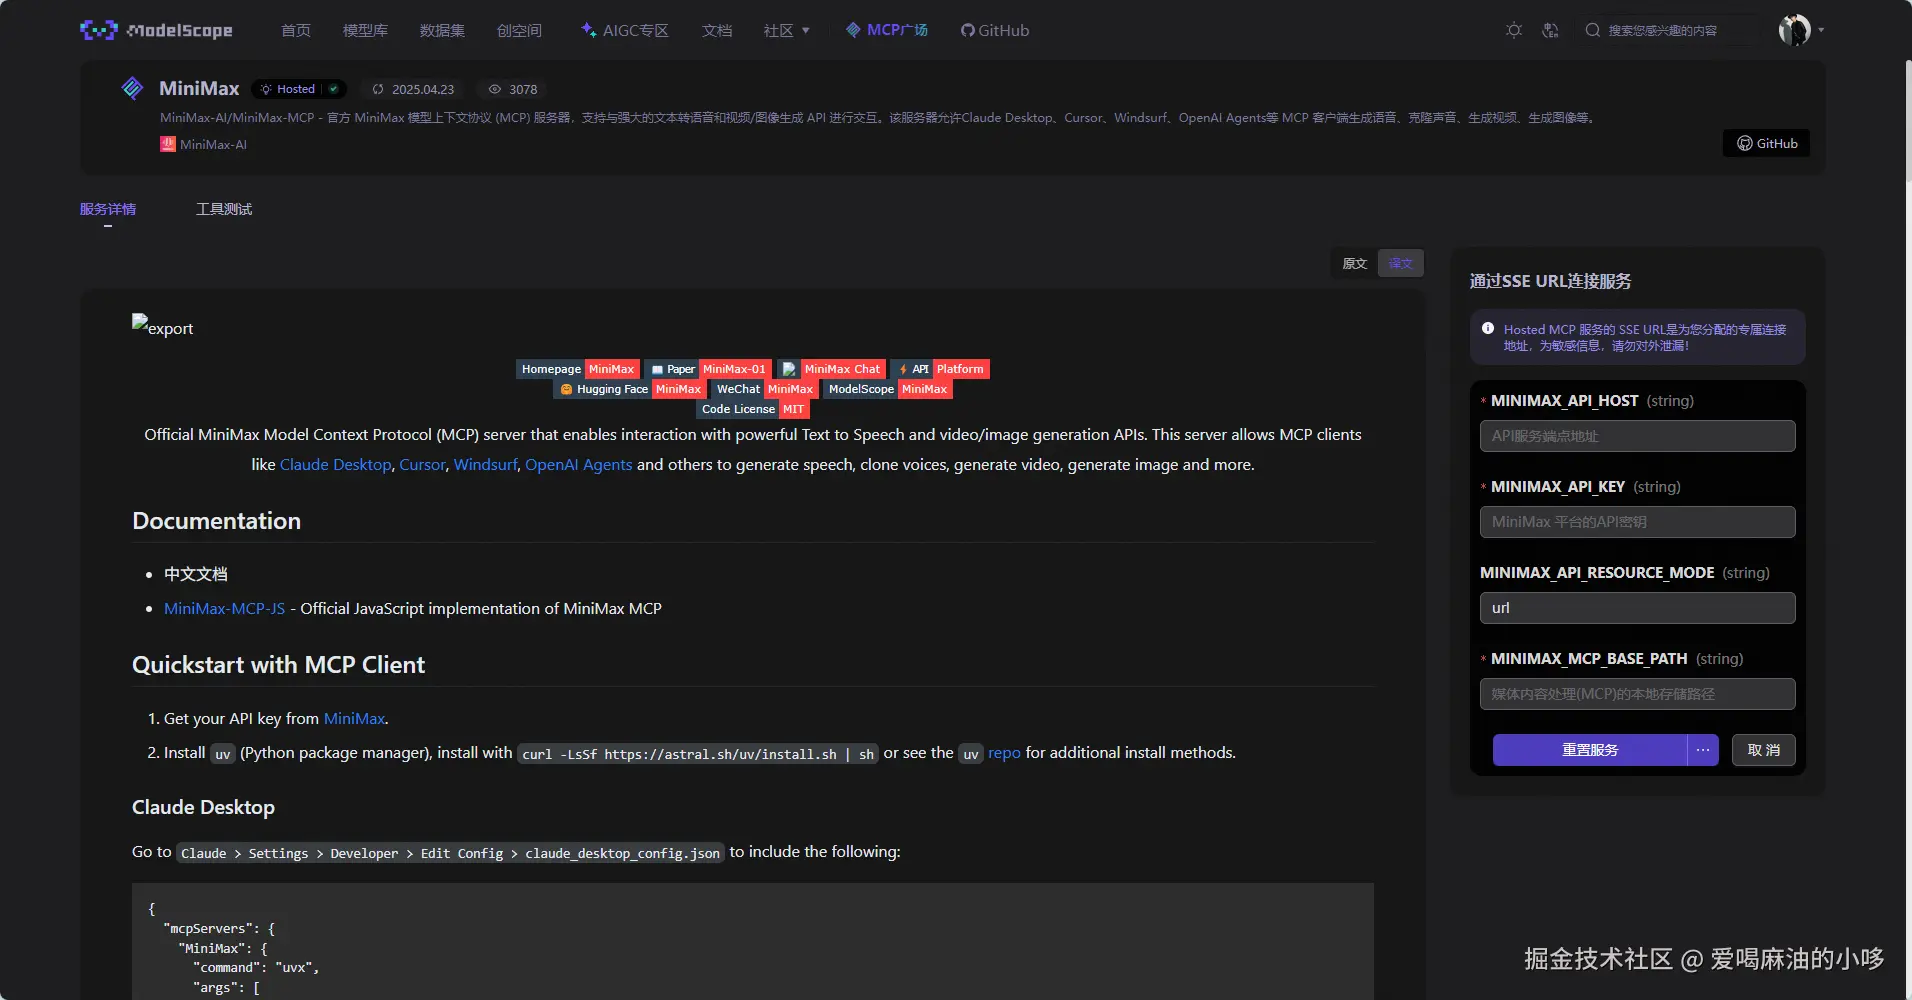Click the Documentation heading
The width and height of the screenshot is (1912, 1000).
click(x=216, y=521)
